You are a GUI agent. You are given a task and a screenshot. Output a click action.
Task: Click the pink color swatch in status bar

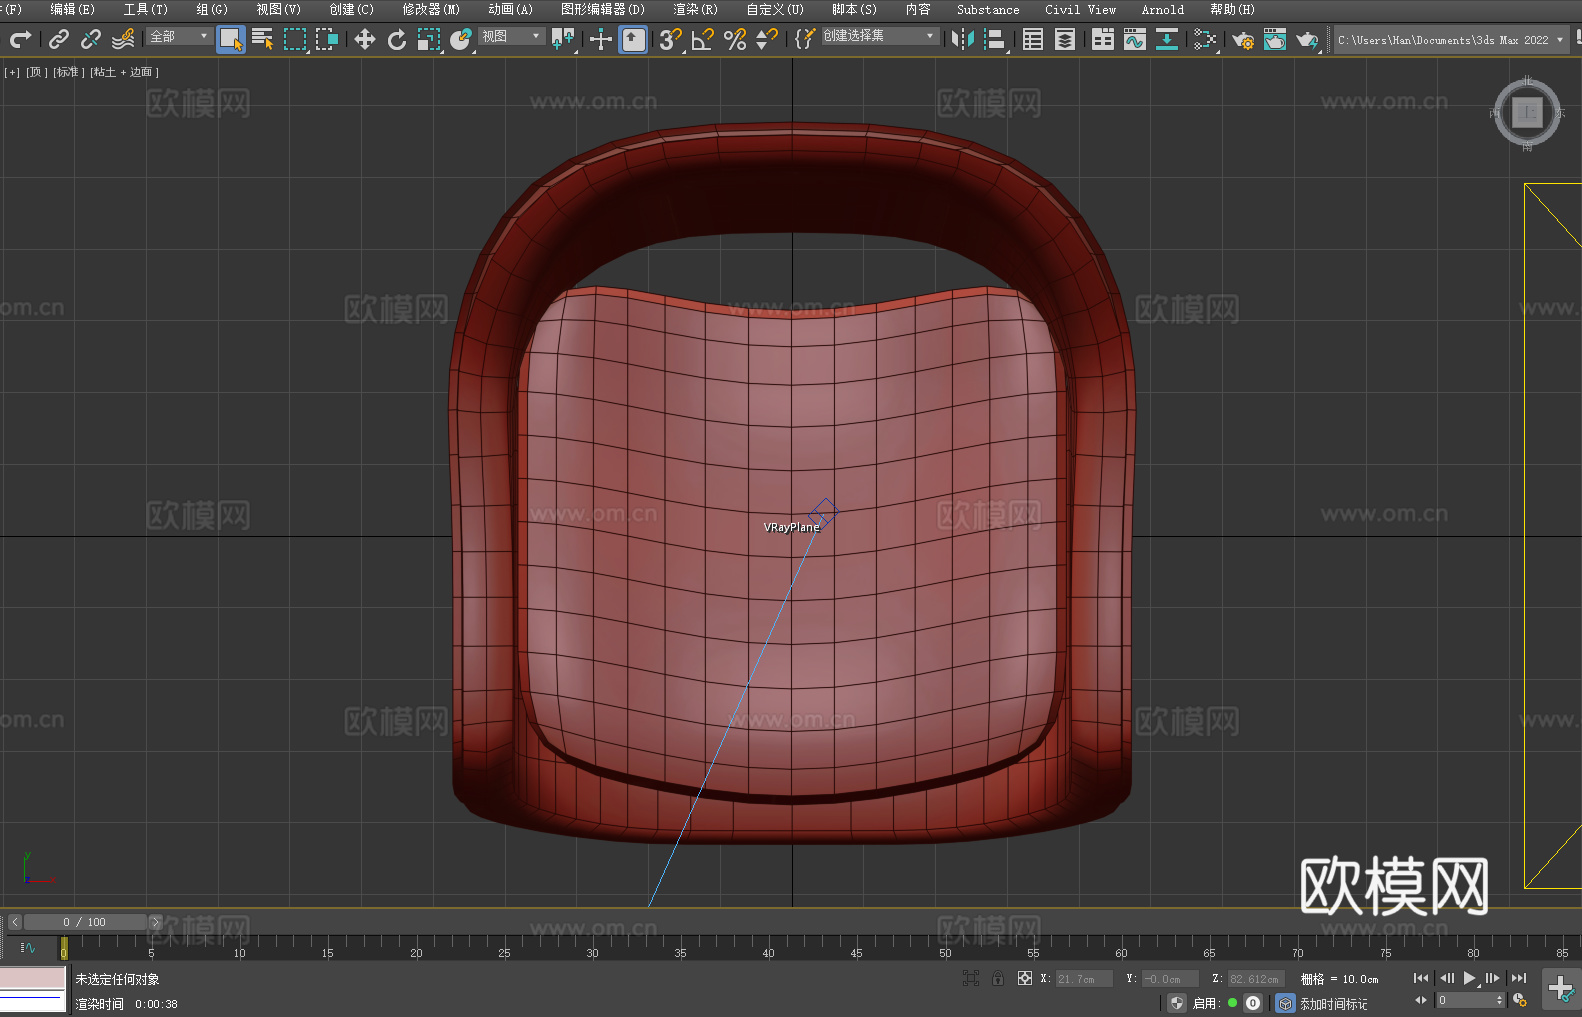coord(33,977)
